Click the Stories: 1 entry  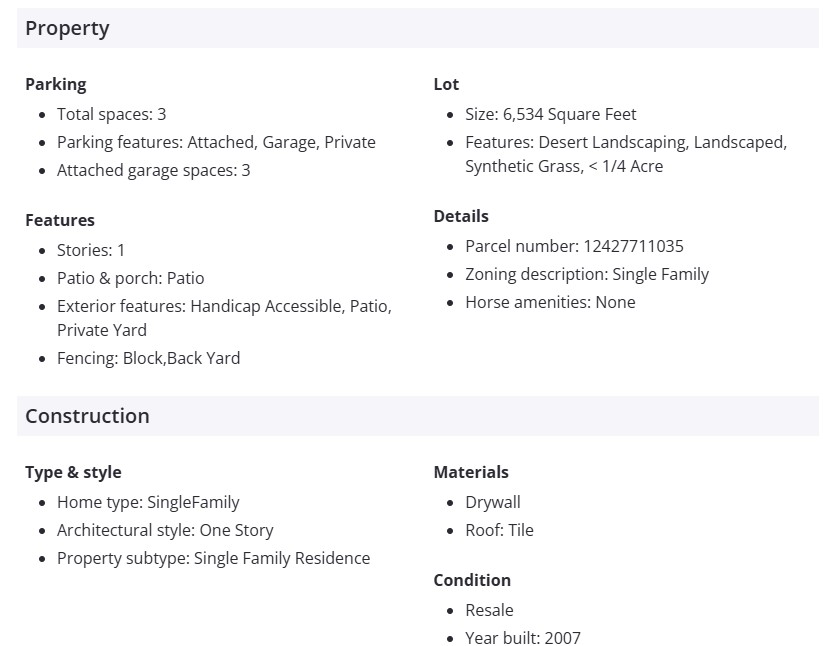point(91,250)
